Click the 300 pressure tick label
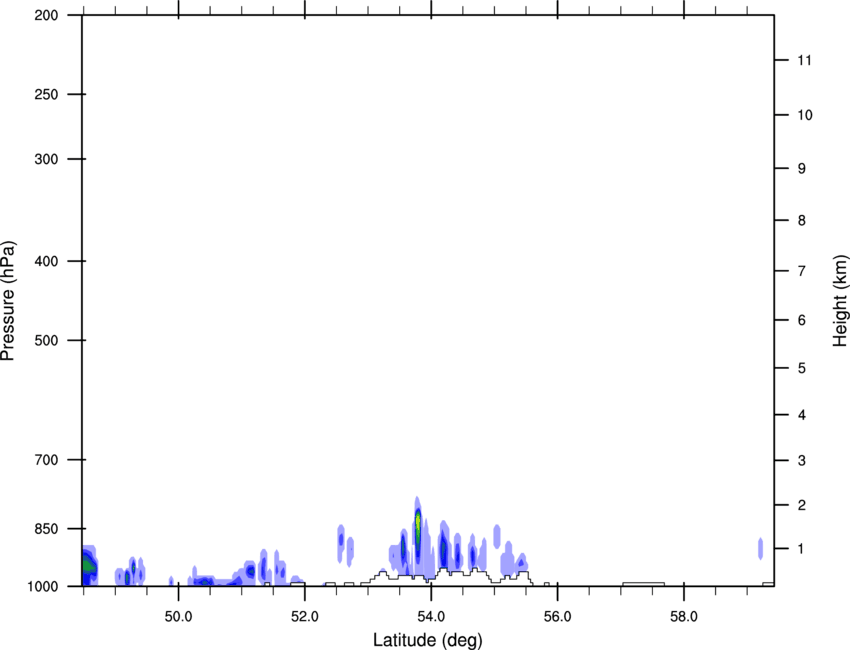 pyautogui.click(x=47, y=159)
